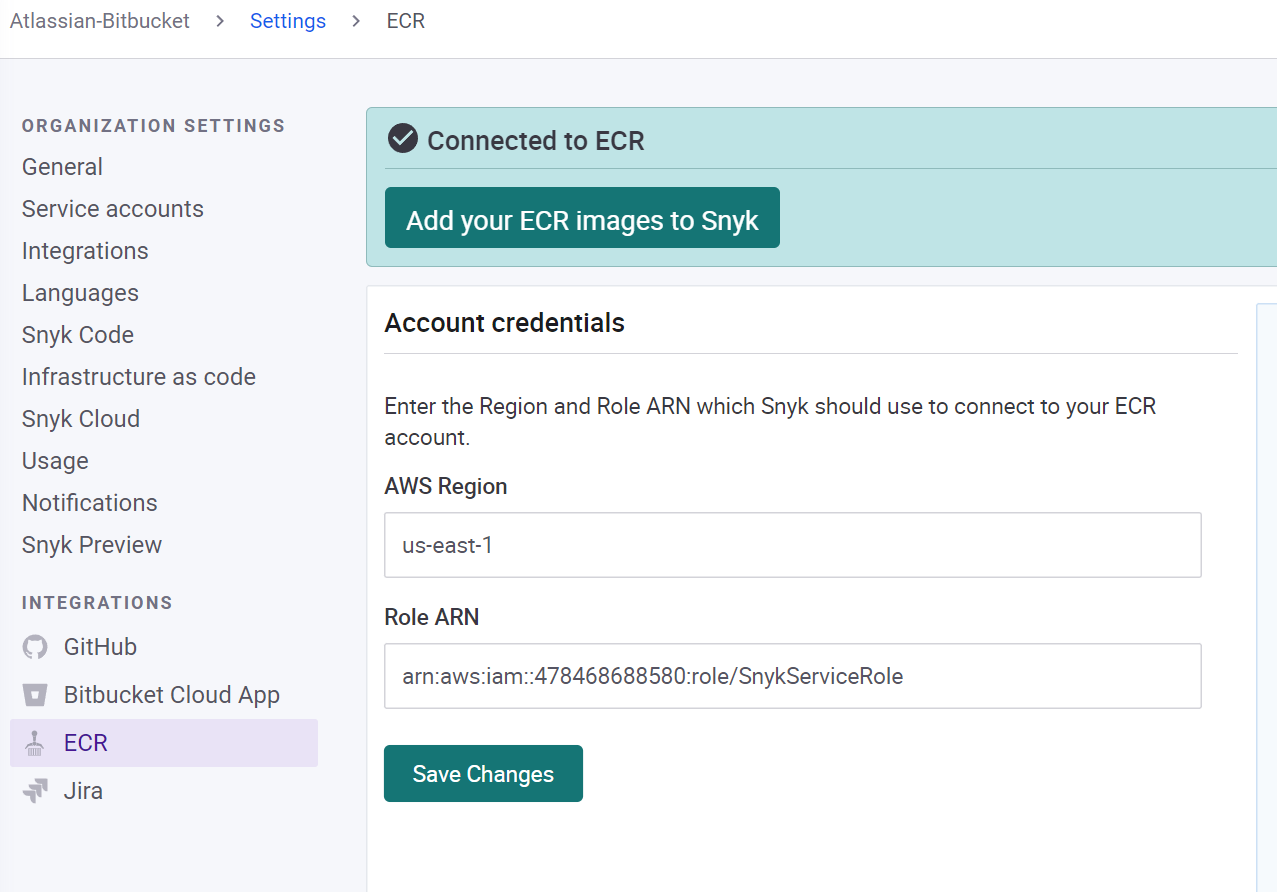Open General organization settings
This screenshot has width=1277, height=892.
(x=62, y=167)
